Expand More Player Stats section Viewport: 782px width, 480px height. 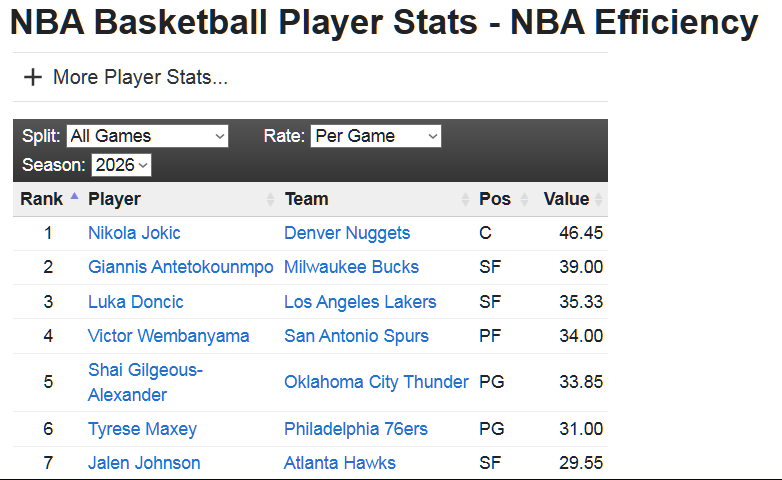point(140,77)
